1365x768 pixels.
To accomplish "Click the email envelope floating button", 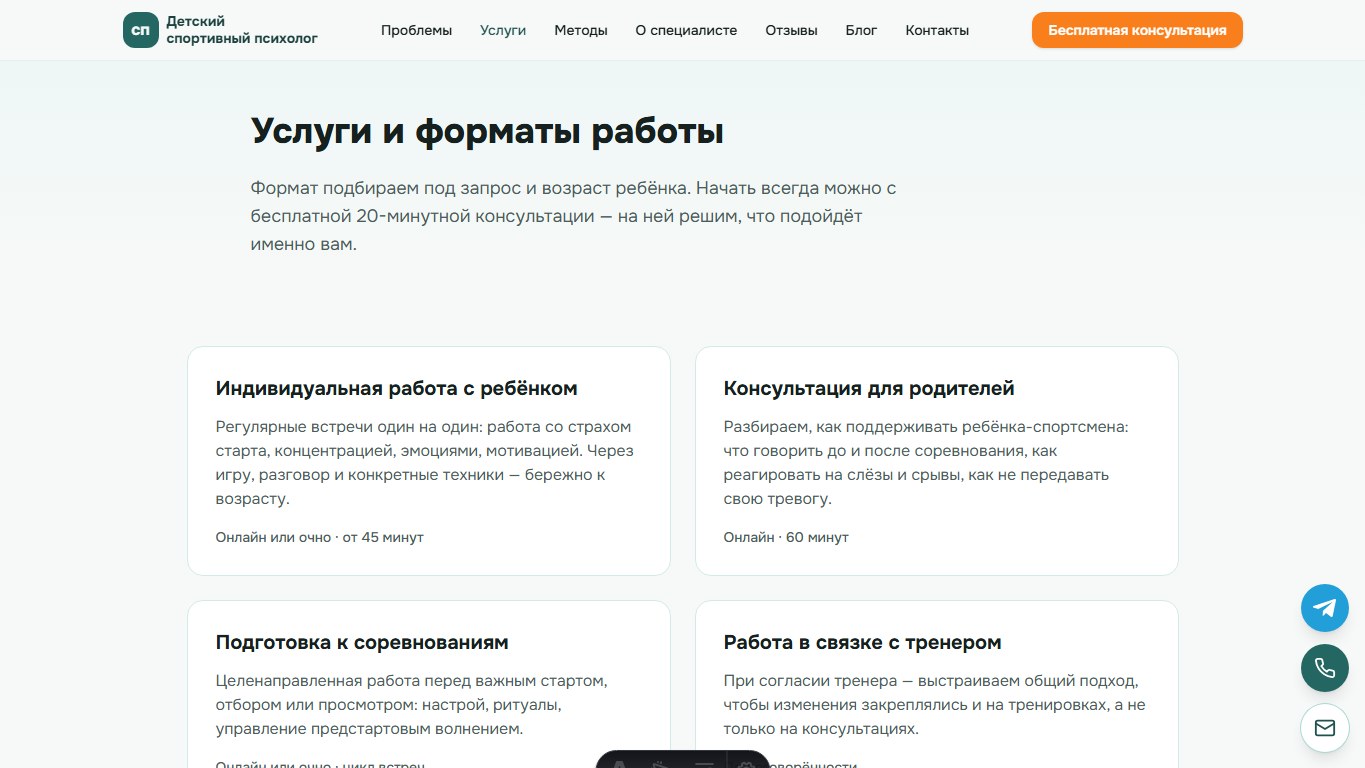I will click(1325, 728).
